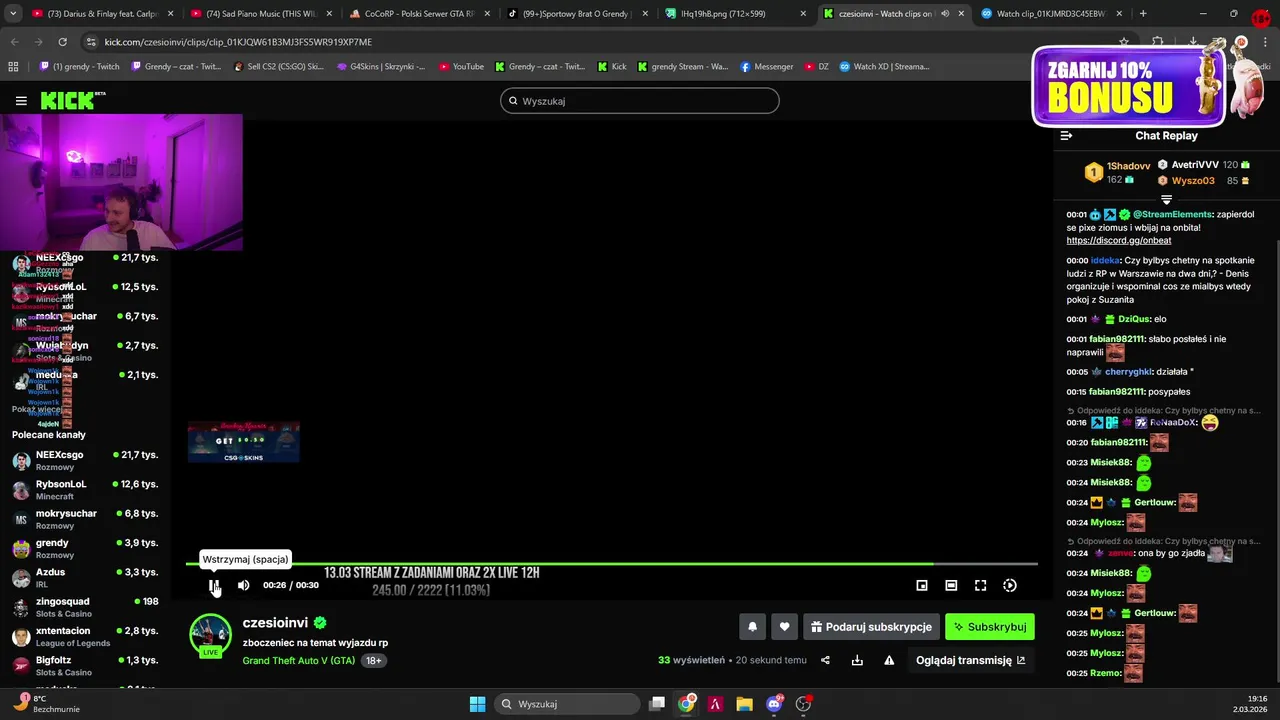
Task: Switch to Sportowy Brat O Grendy TikTok tab
Action: click(x=576, y=14)
